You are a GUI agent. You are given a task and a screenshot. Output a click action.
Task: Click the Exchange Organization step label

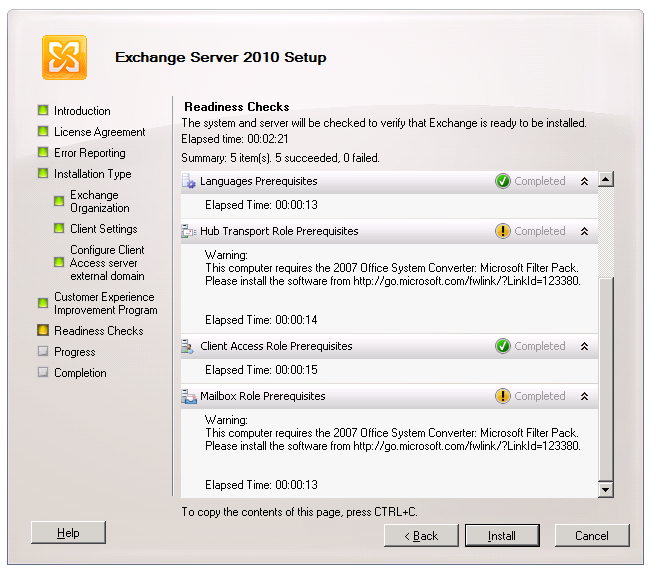tap(100, 201)
